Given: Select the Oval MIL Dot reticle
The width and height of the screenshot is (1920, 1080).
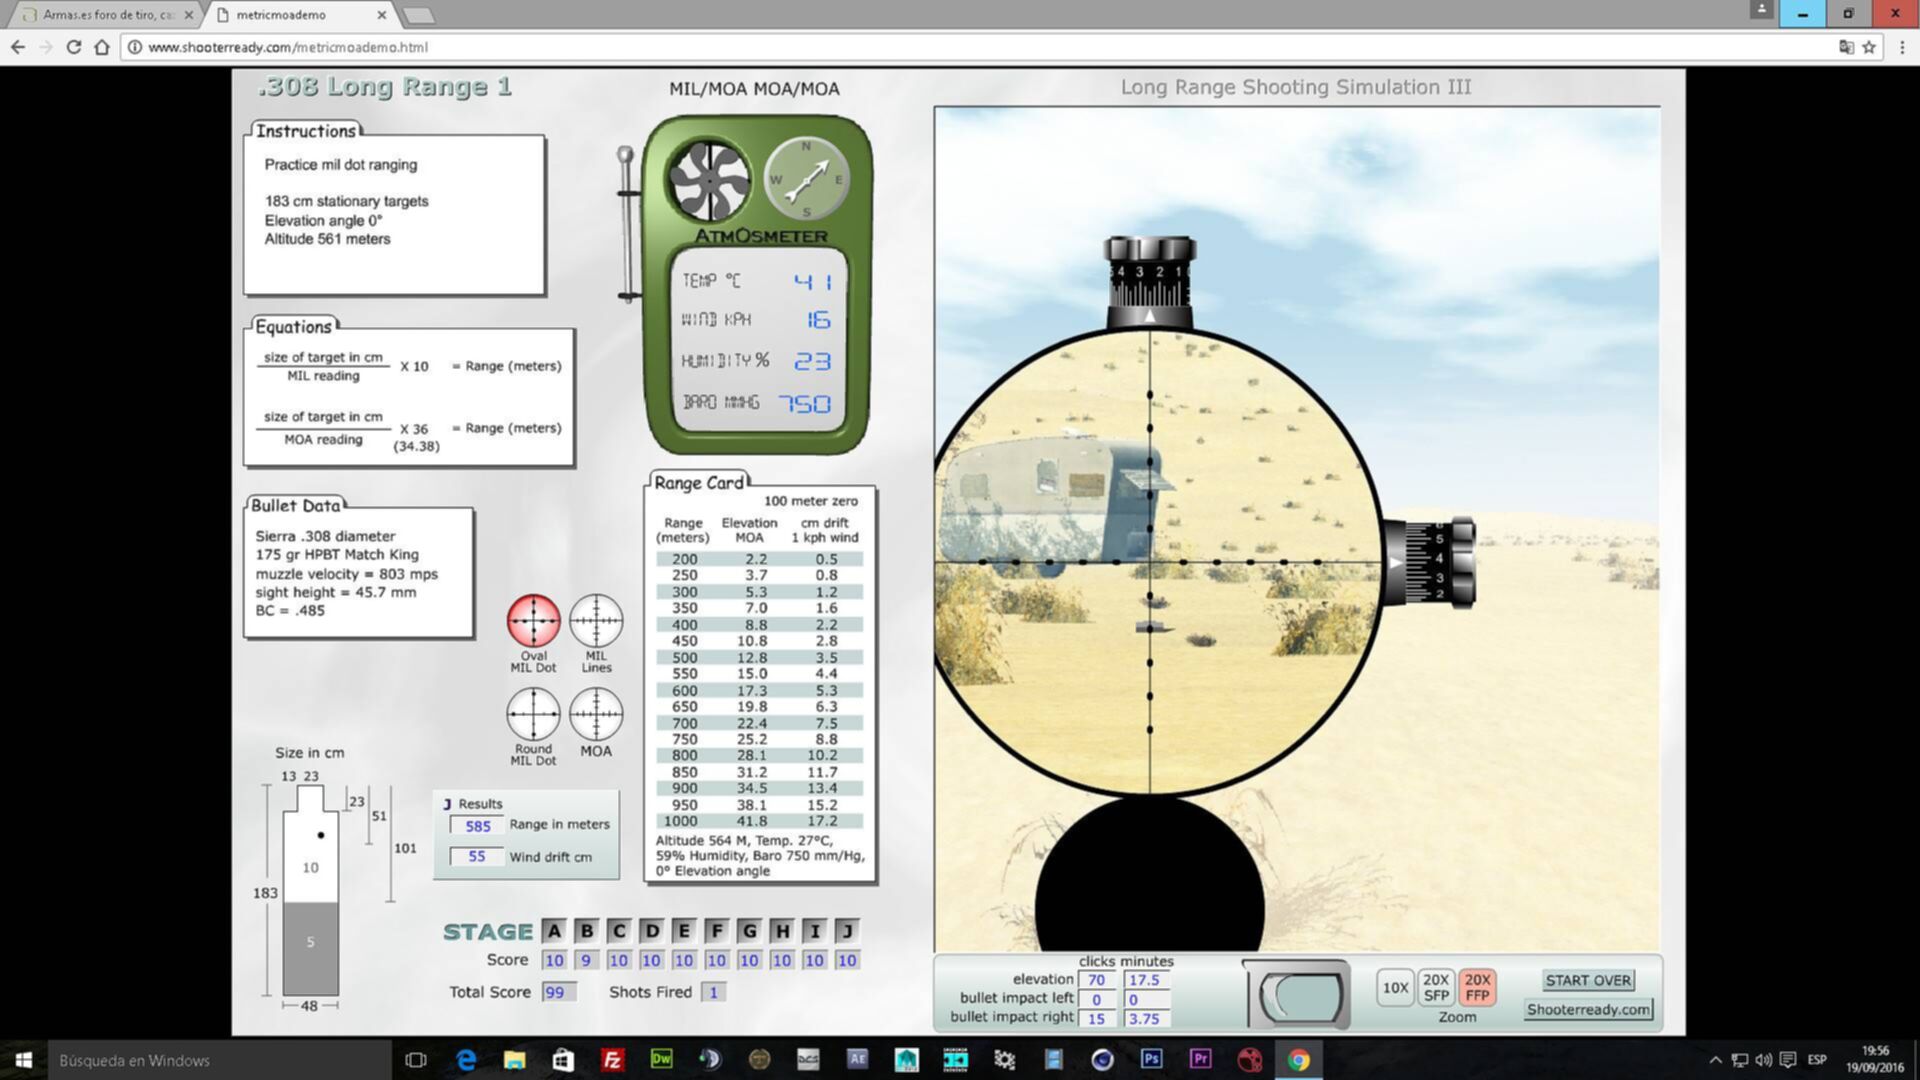Looking at the screenshot, I should [x=533, y=620].
